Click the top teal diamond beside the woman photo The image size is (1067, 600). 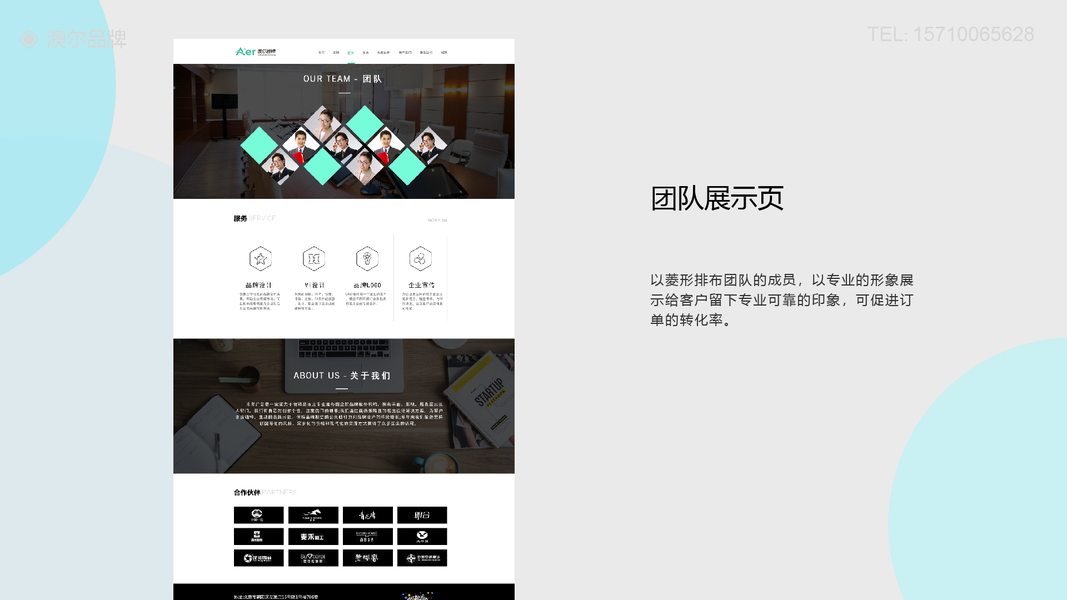coord(365,124)
